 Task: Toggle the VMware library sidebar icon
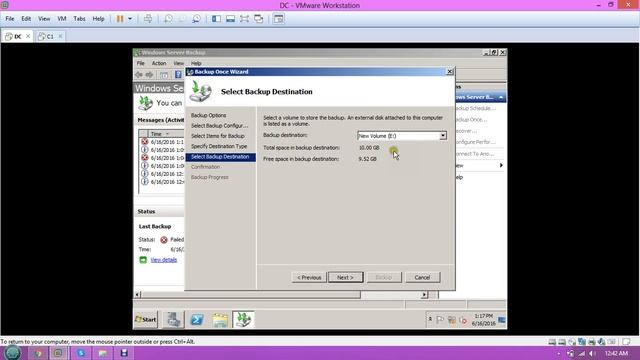[216, 19]
